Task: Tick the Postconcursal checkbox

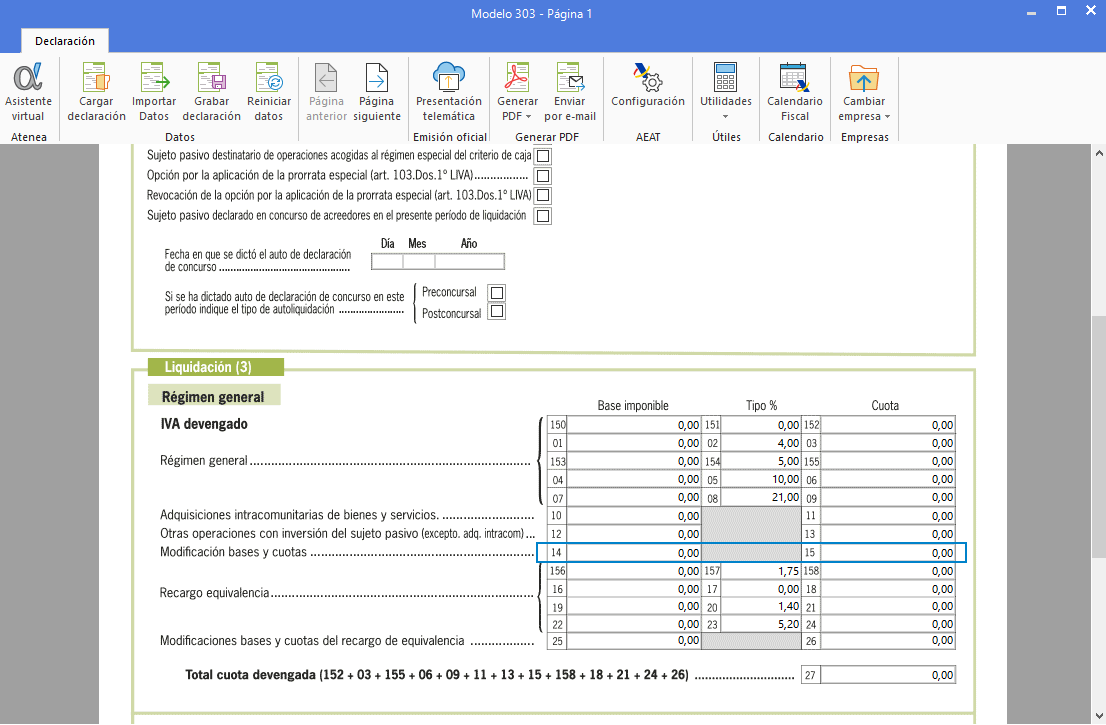Action: pyautogui.click(x=497, y=312)
